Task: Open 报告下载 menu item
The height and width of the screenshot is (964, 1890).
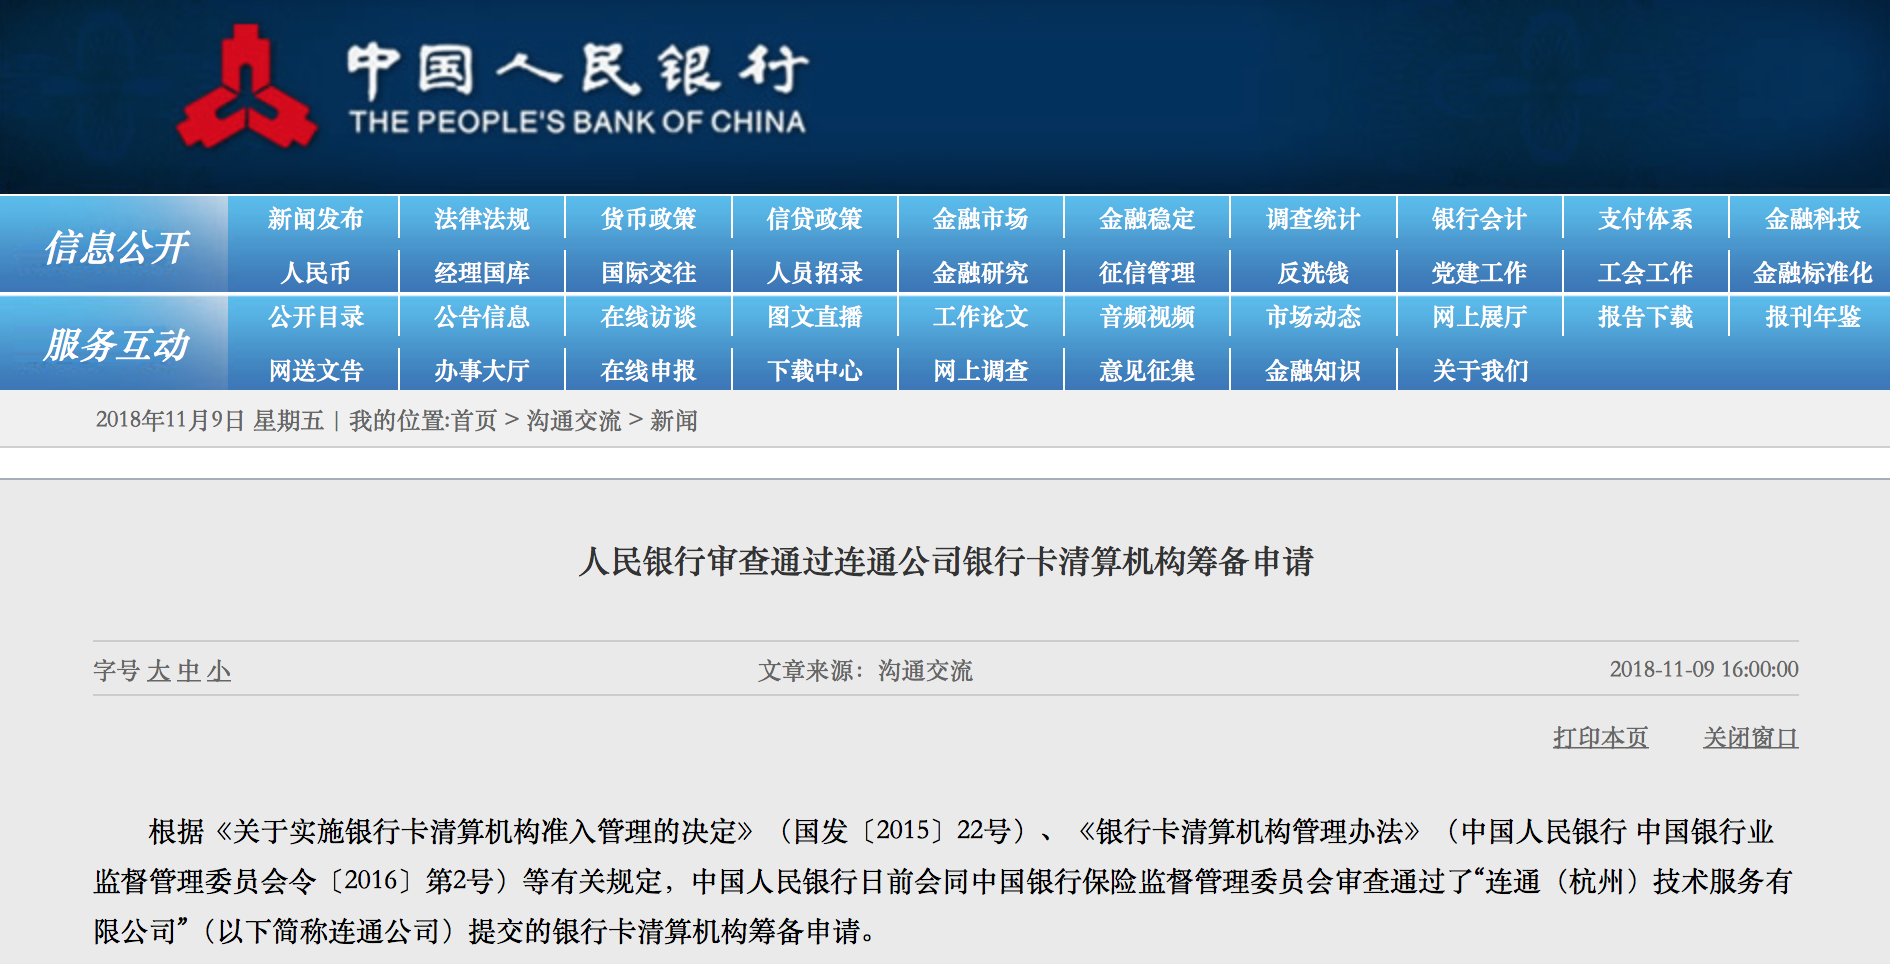Action: tap(1645, 317)
